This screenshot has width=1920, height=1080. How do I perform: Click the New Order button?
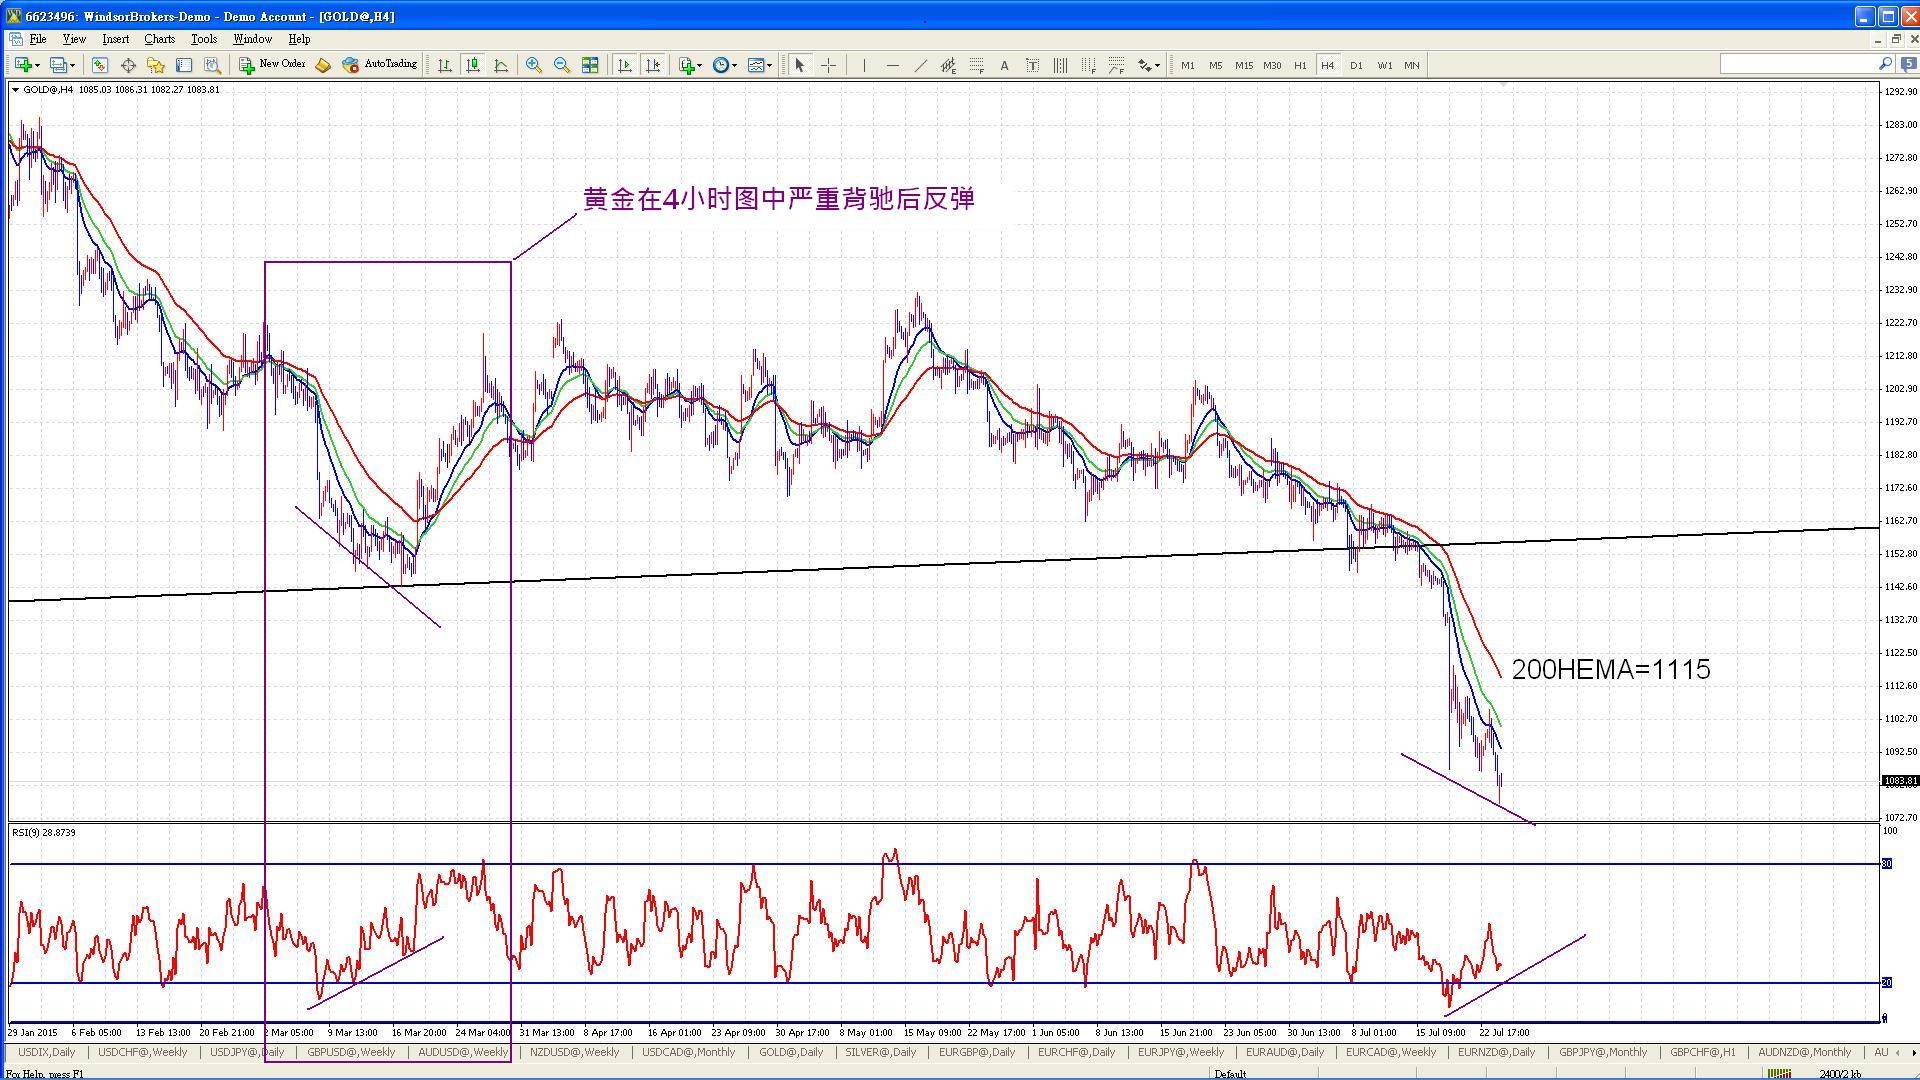pos(272,65)
